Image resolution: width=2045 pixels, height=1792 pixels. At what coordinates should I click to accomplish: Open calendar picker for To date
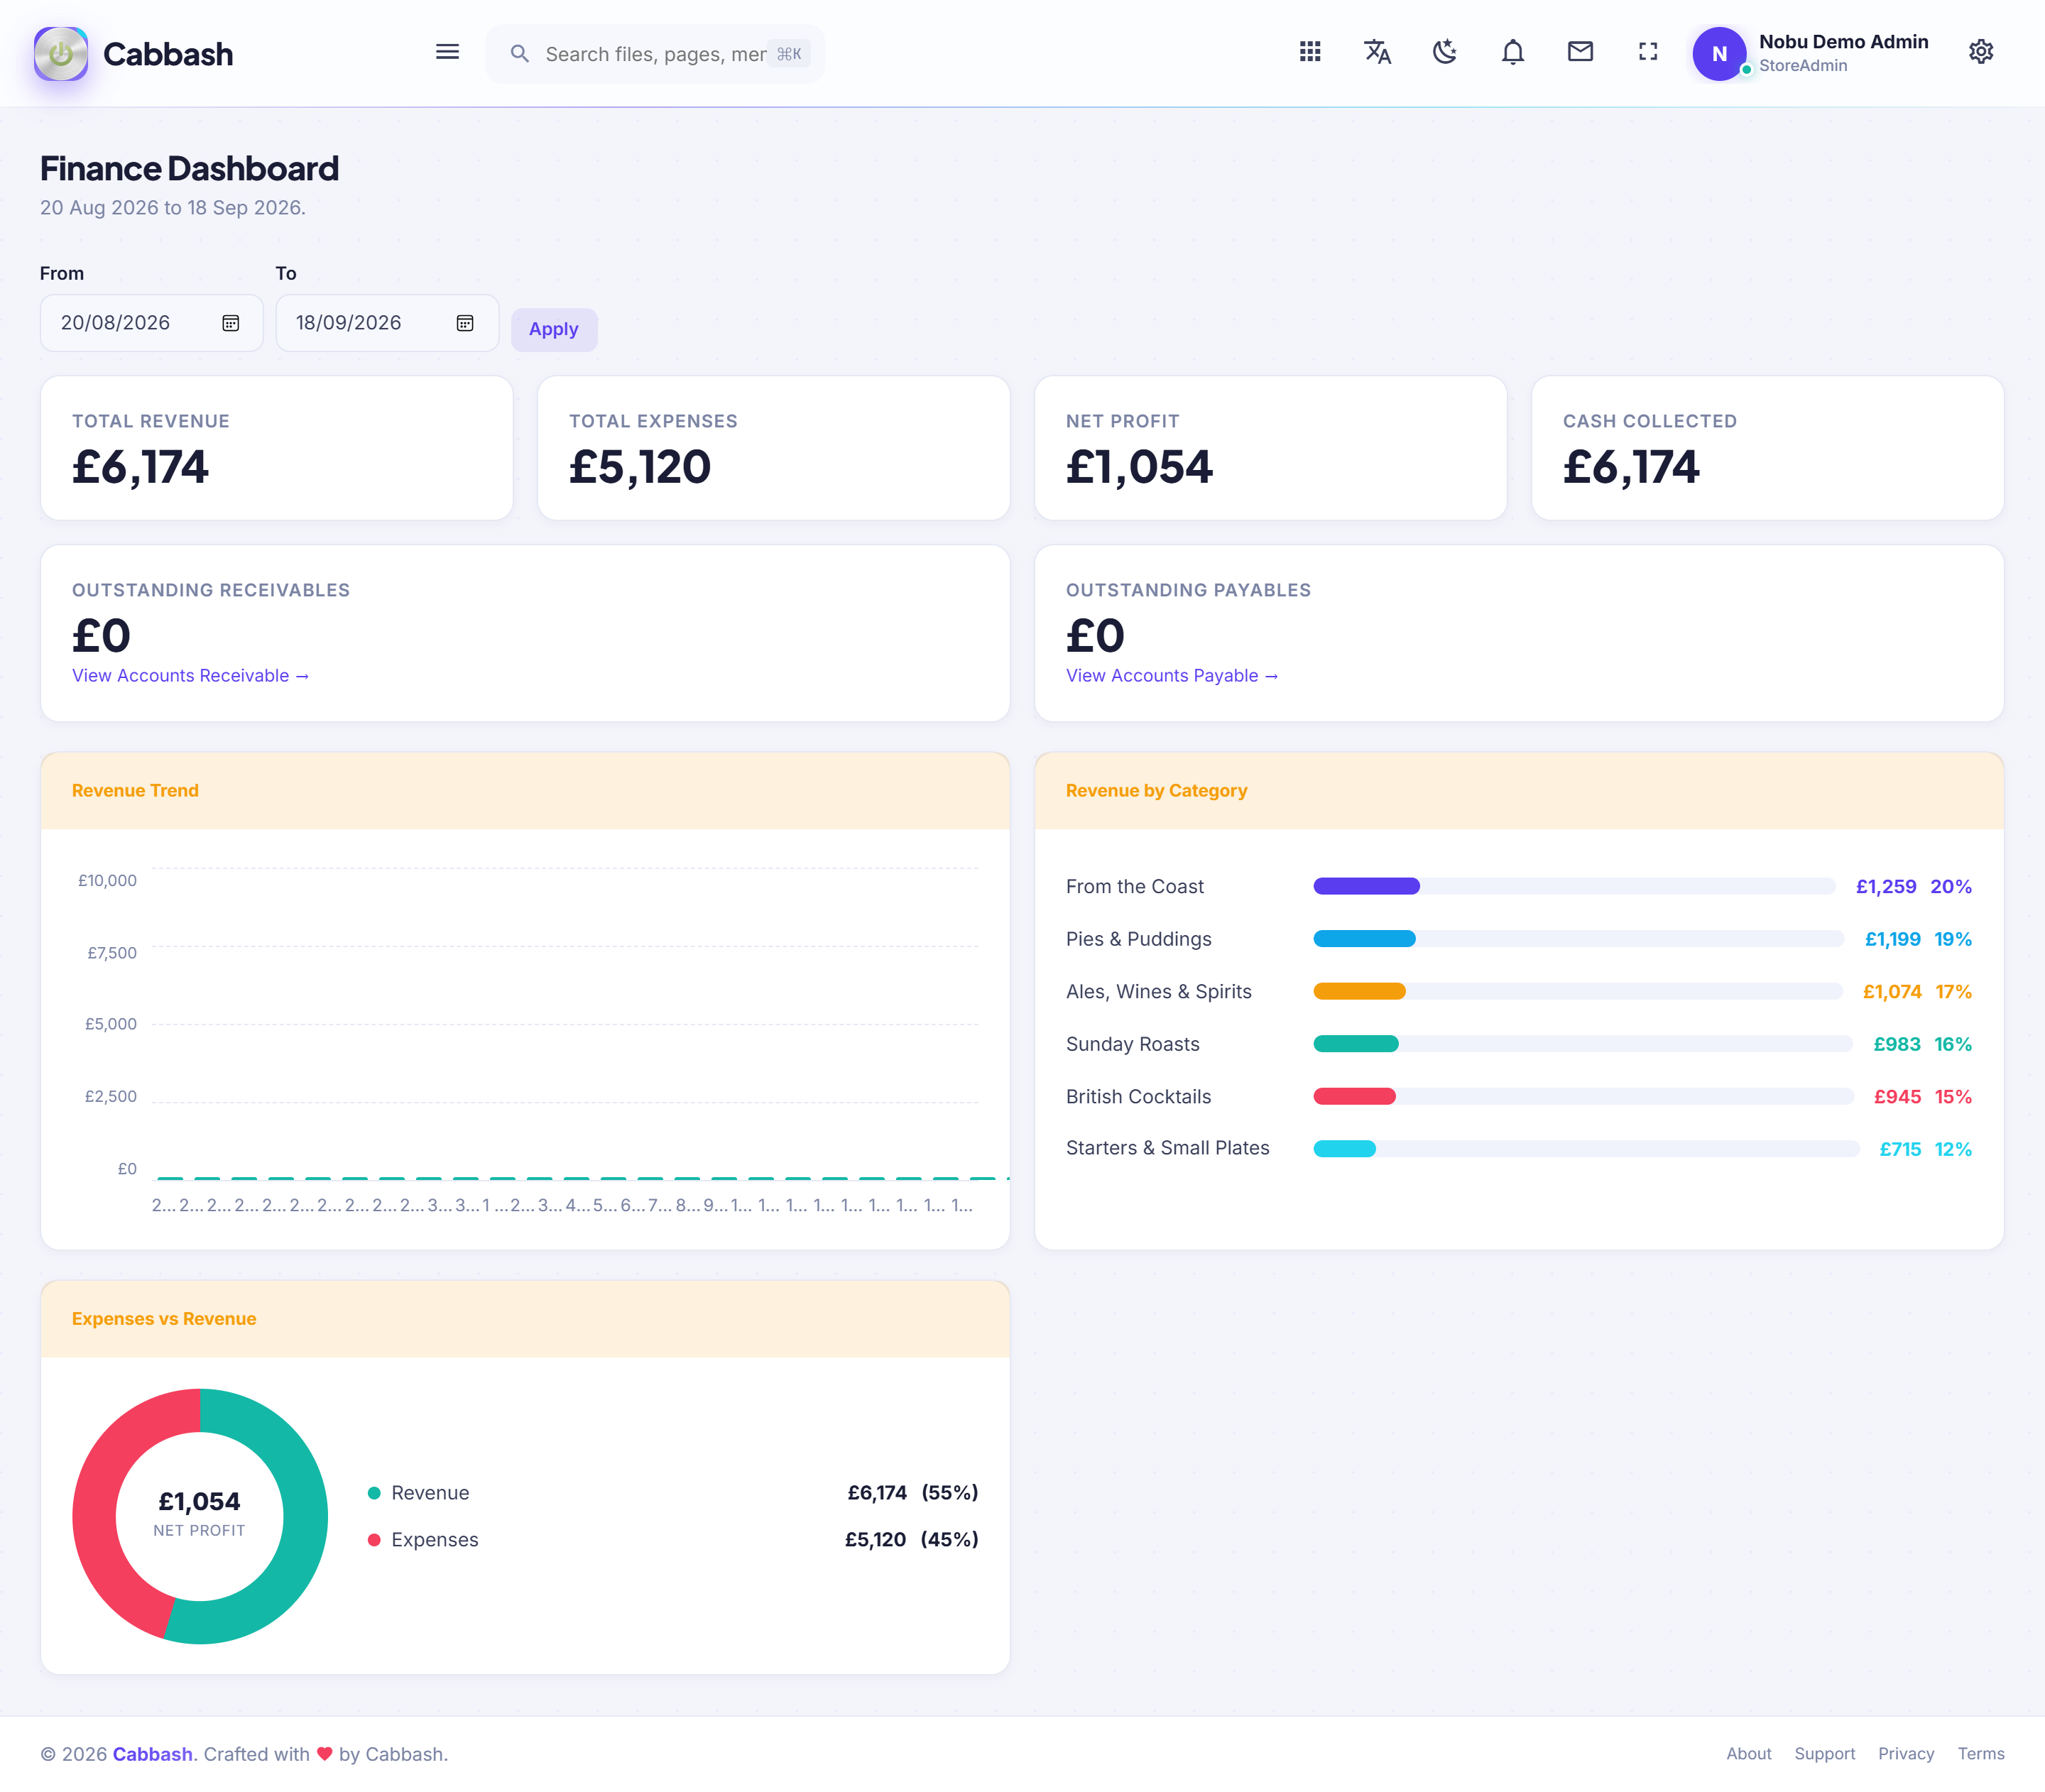(465, 323)
